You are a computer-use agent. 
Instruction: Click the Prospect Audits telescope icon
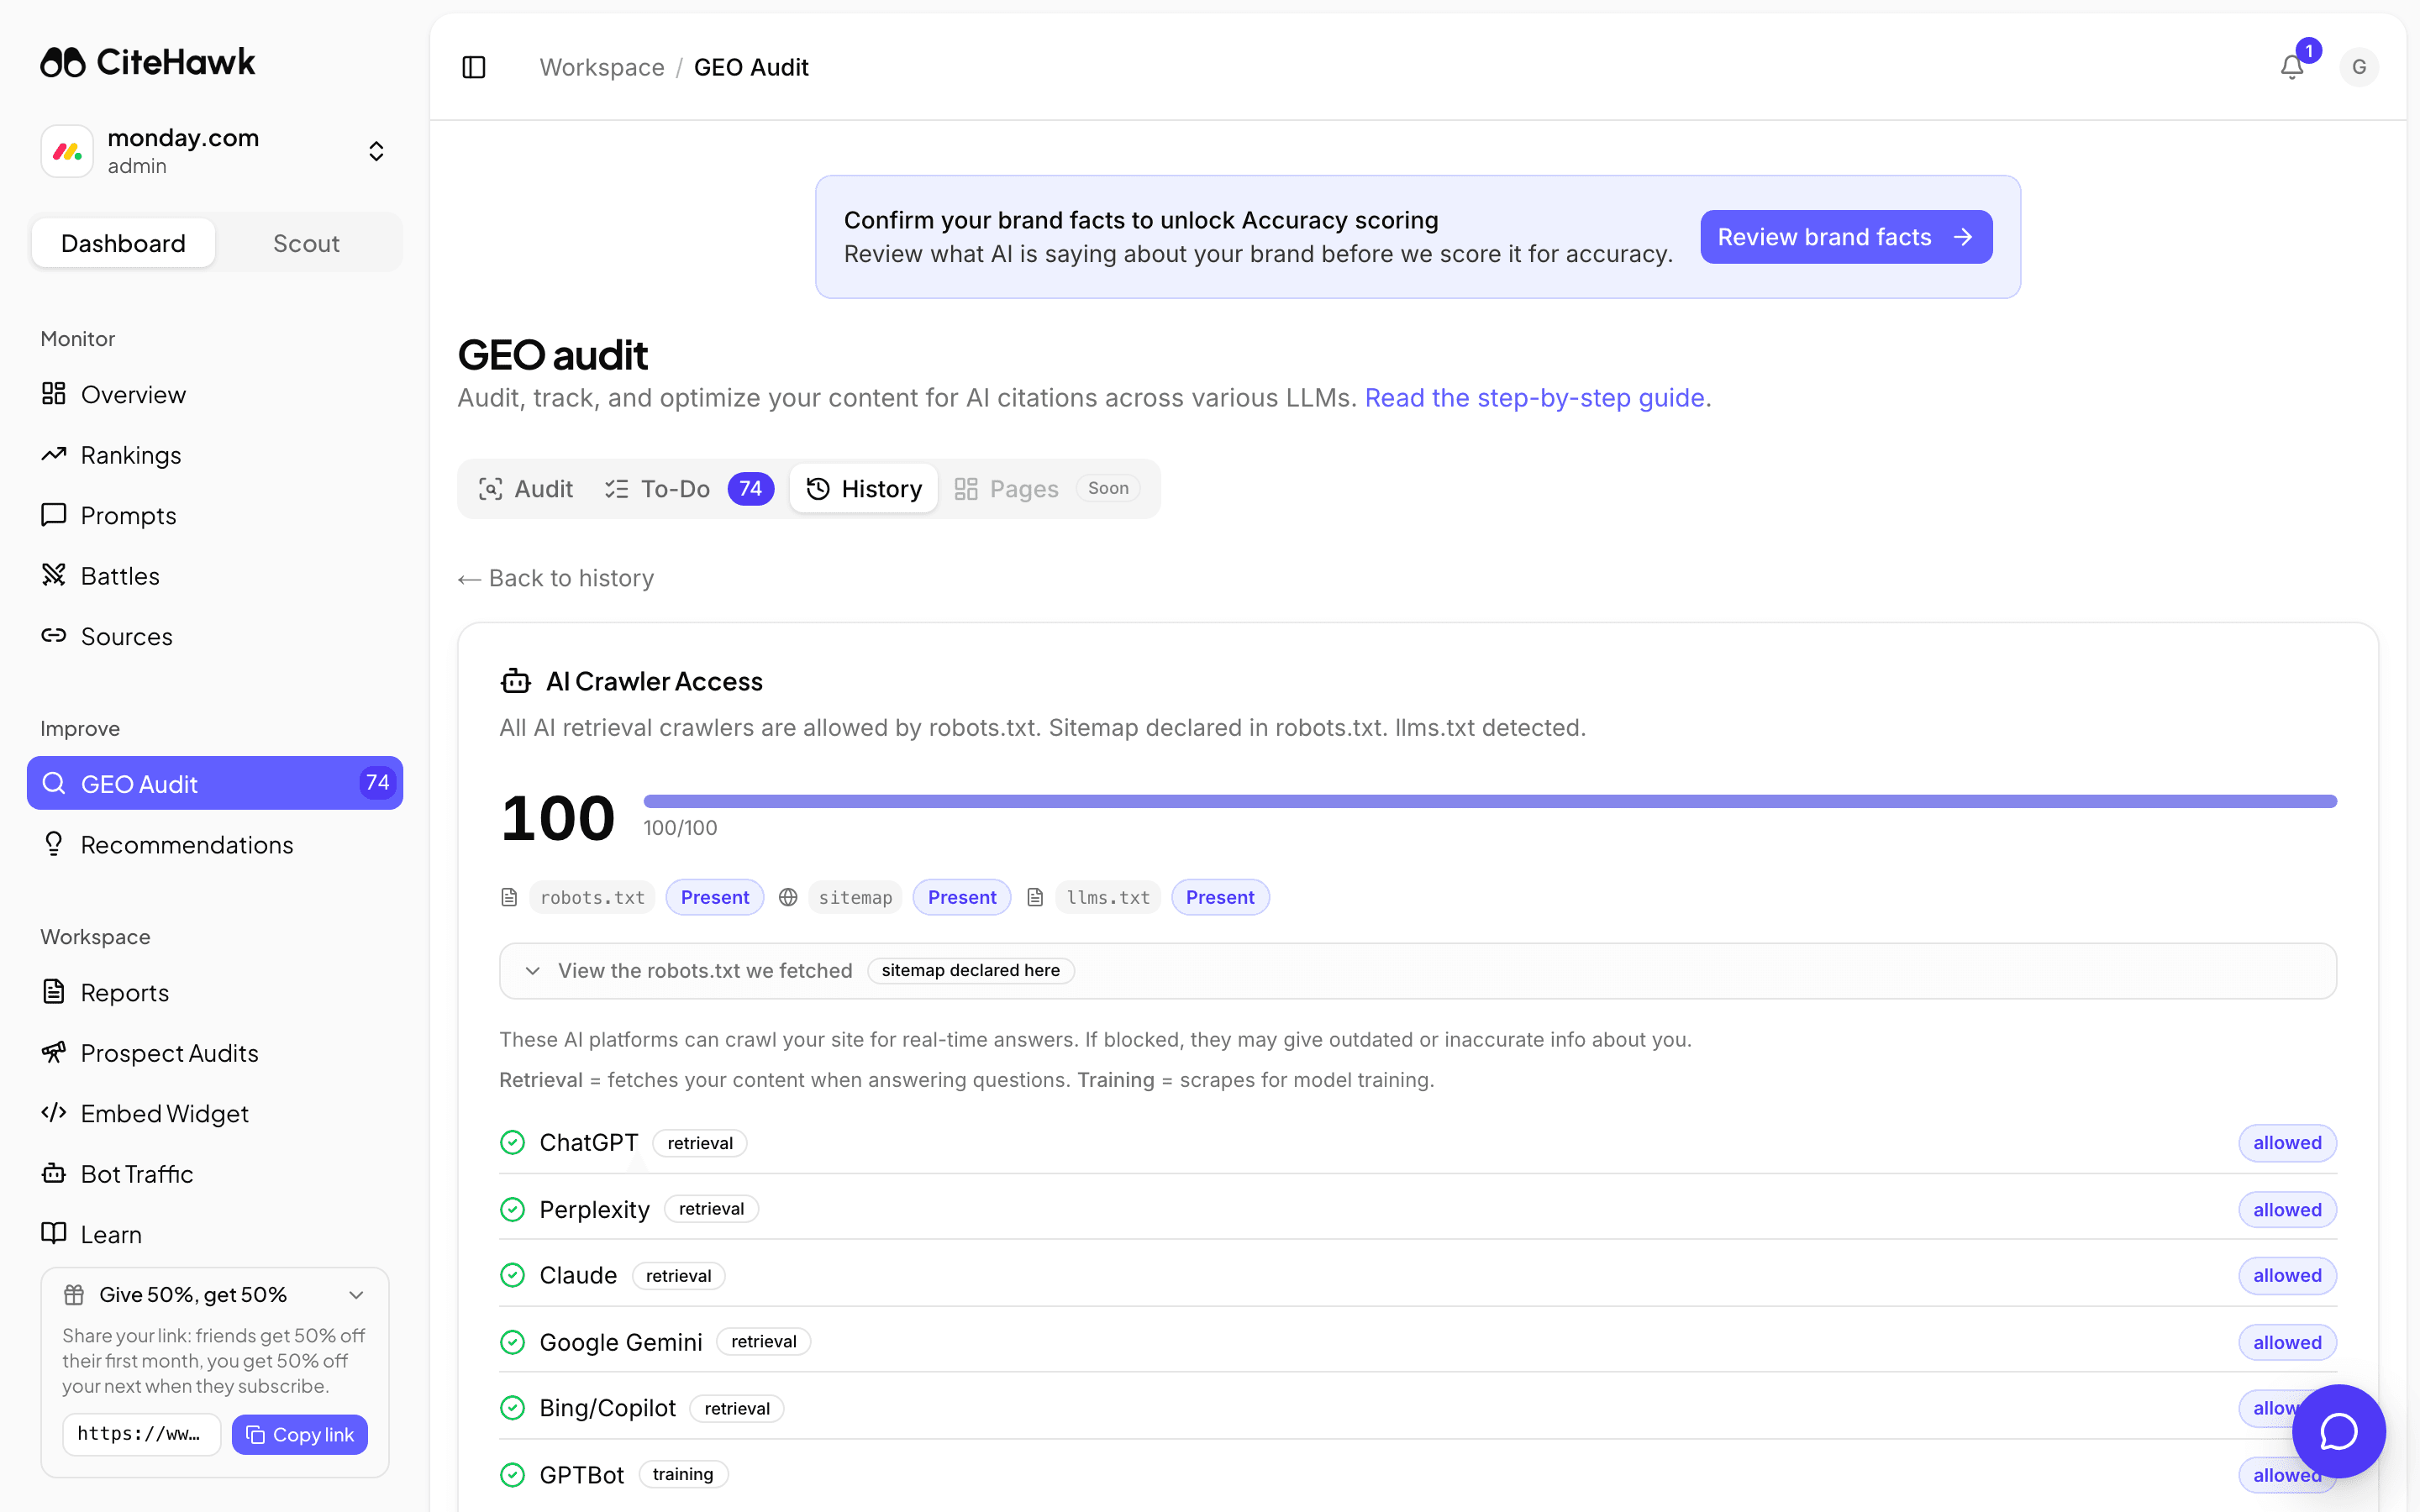54,1052
